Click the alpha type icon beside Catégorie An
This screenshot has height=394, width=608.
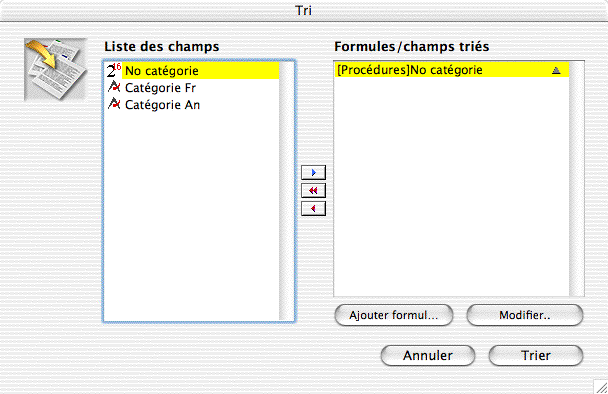[114, 104]
